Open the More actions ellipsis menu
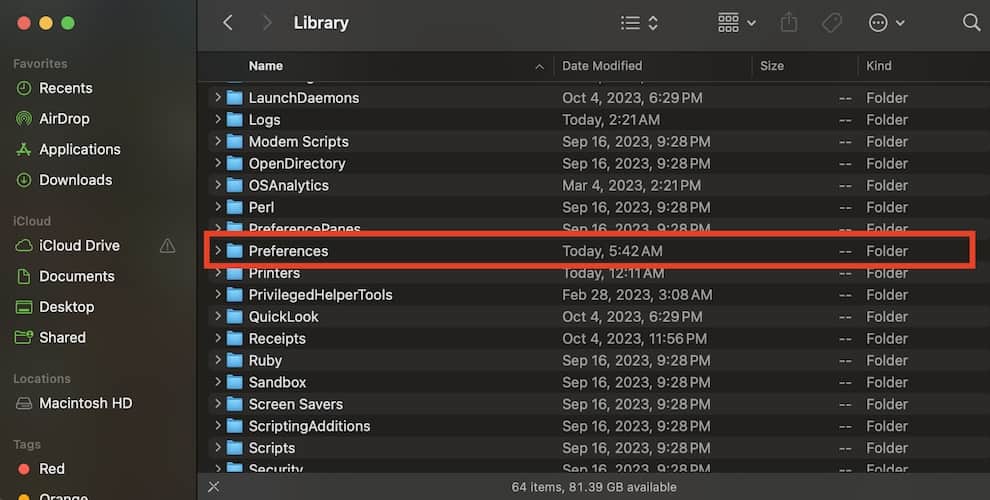The width and height of the screenshot is (990, 500). (x=886, y=22)
